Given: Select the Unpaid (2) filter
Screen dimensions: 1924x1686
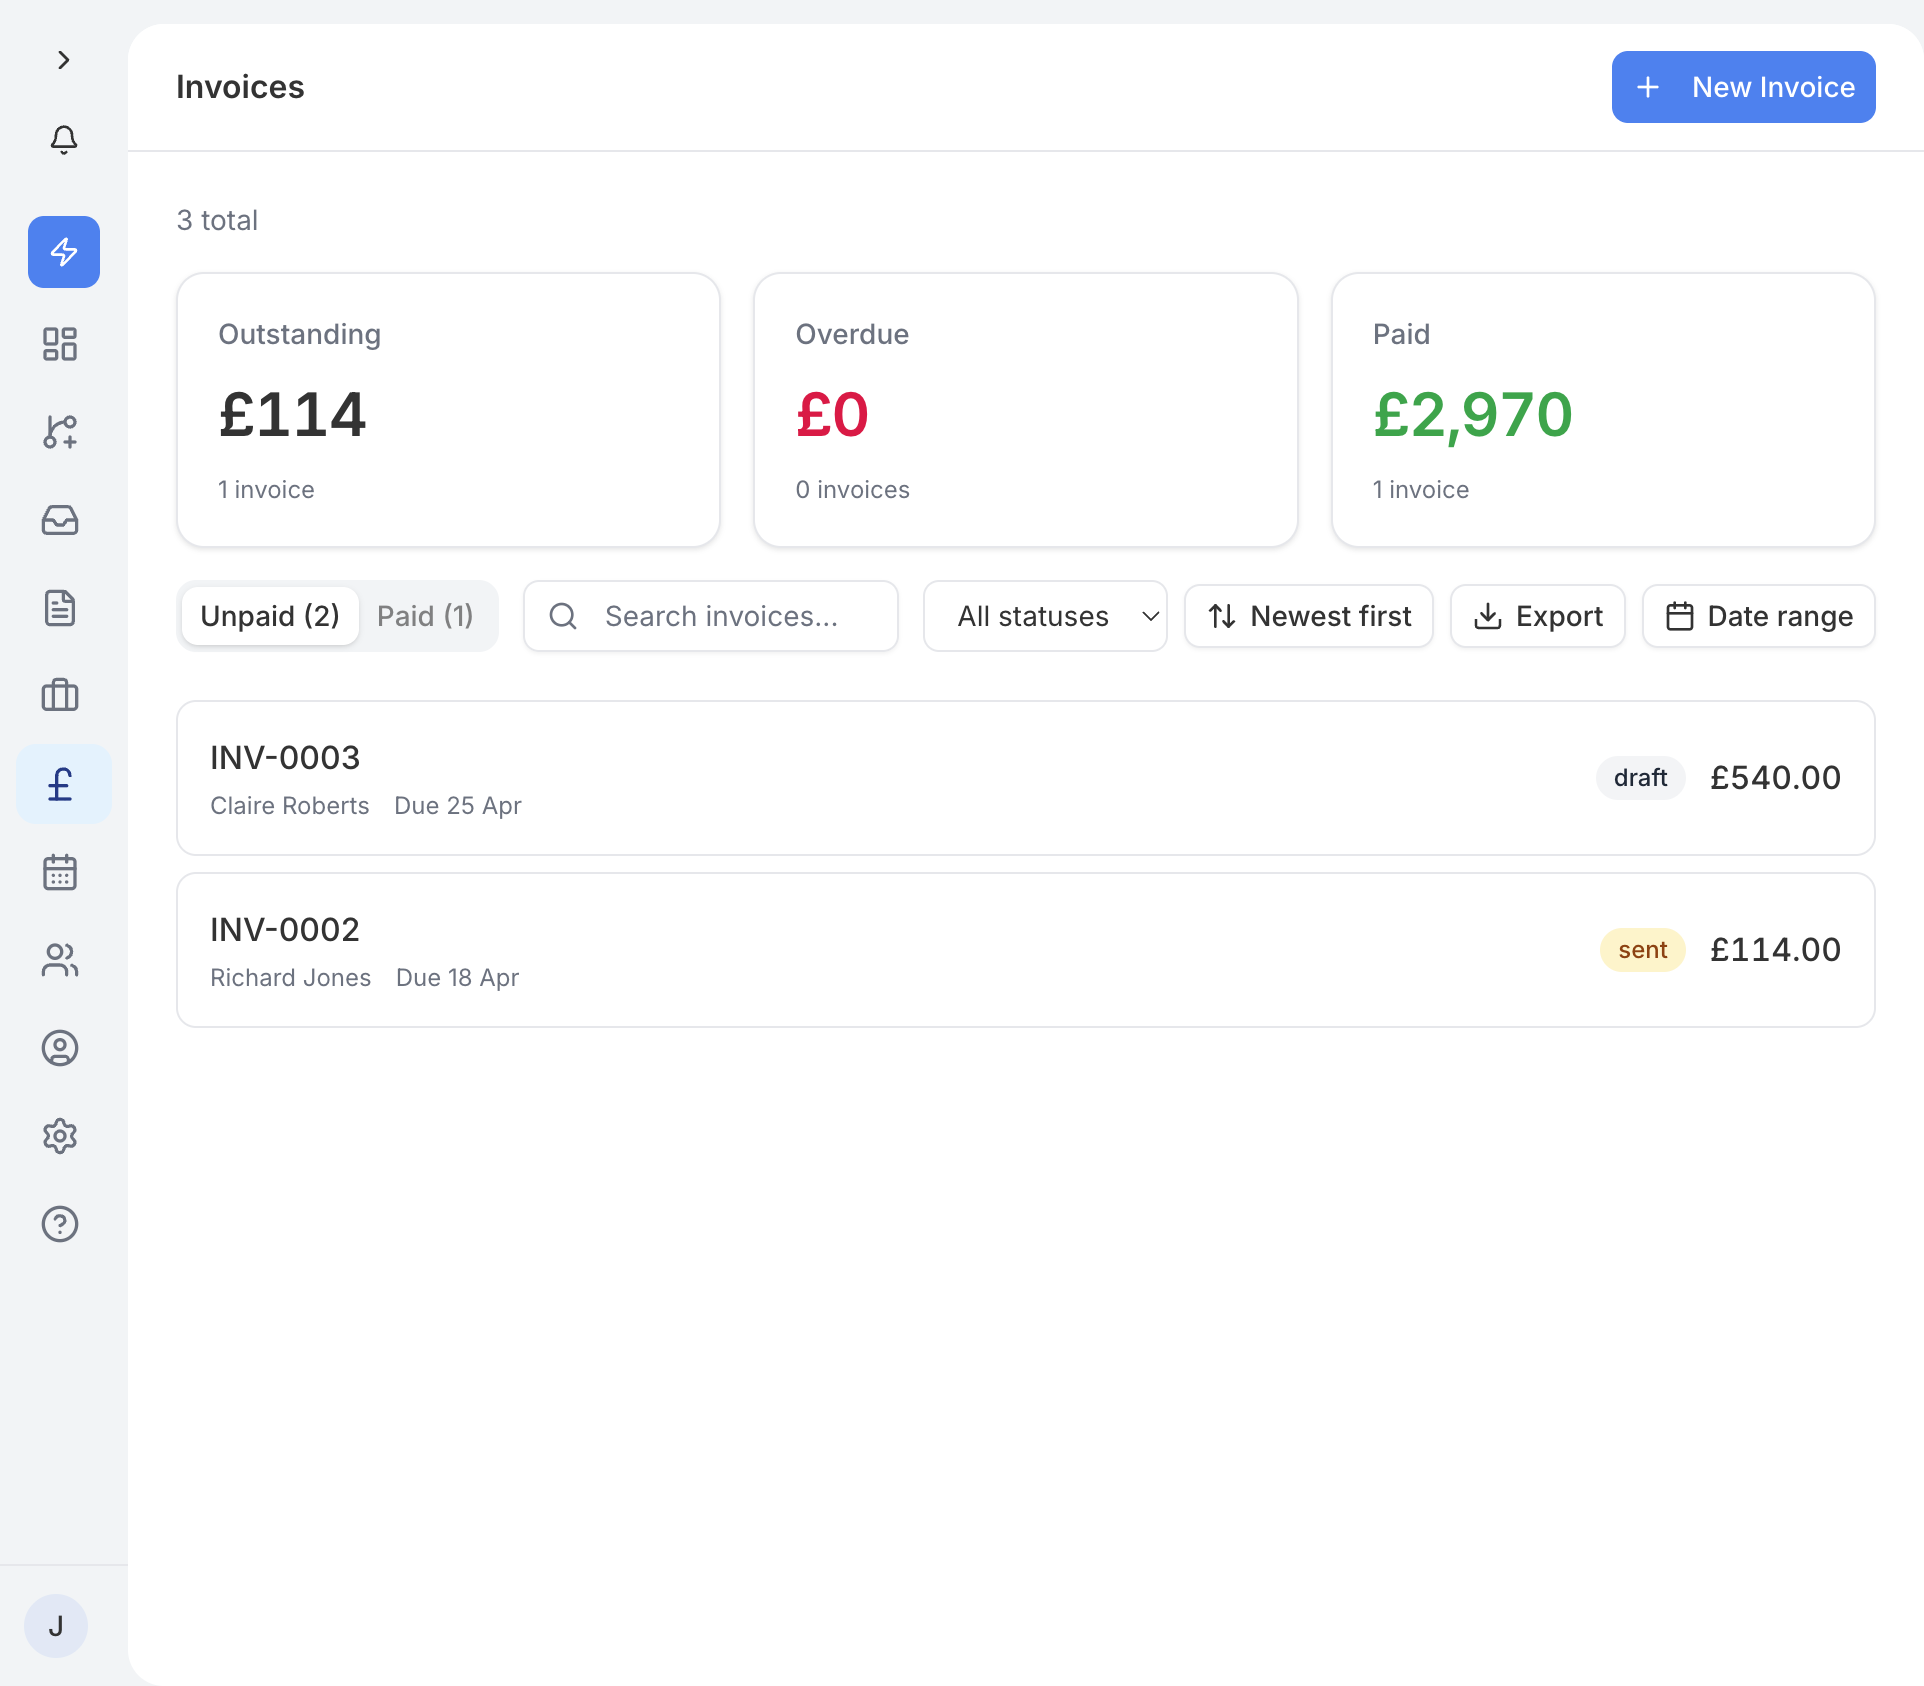Looking at the screenshot, I should [x=269, y=615].
